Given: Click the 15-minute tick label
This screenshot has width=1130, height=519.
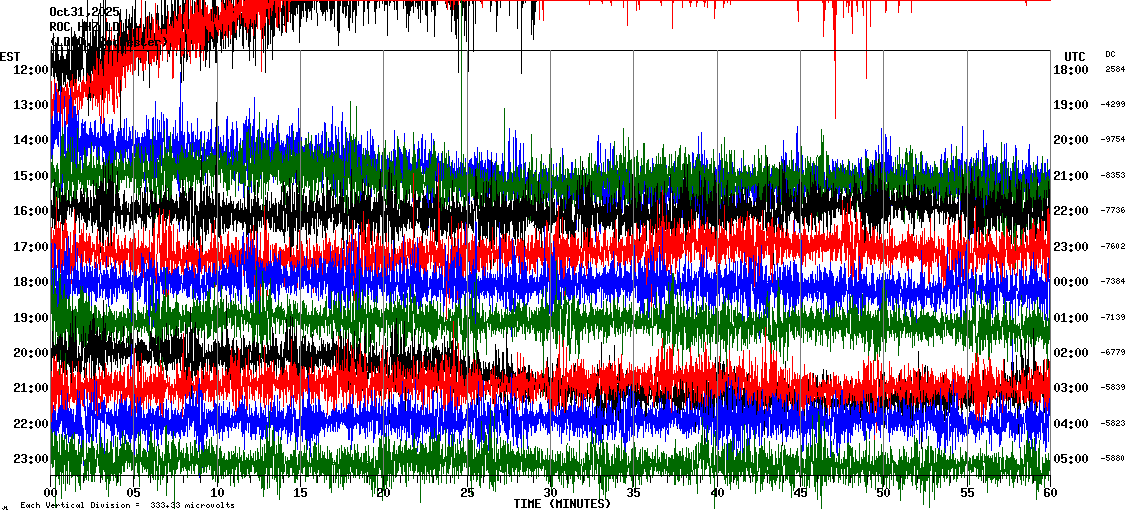Looking at the screenshot, I should [x=301, y=492].
